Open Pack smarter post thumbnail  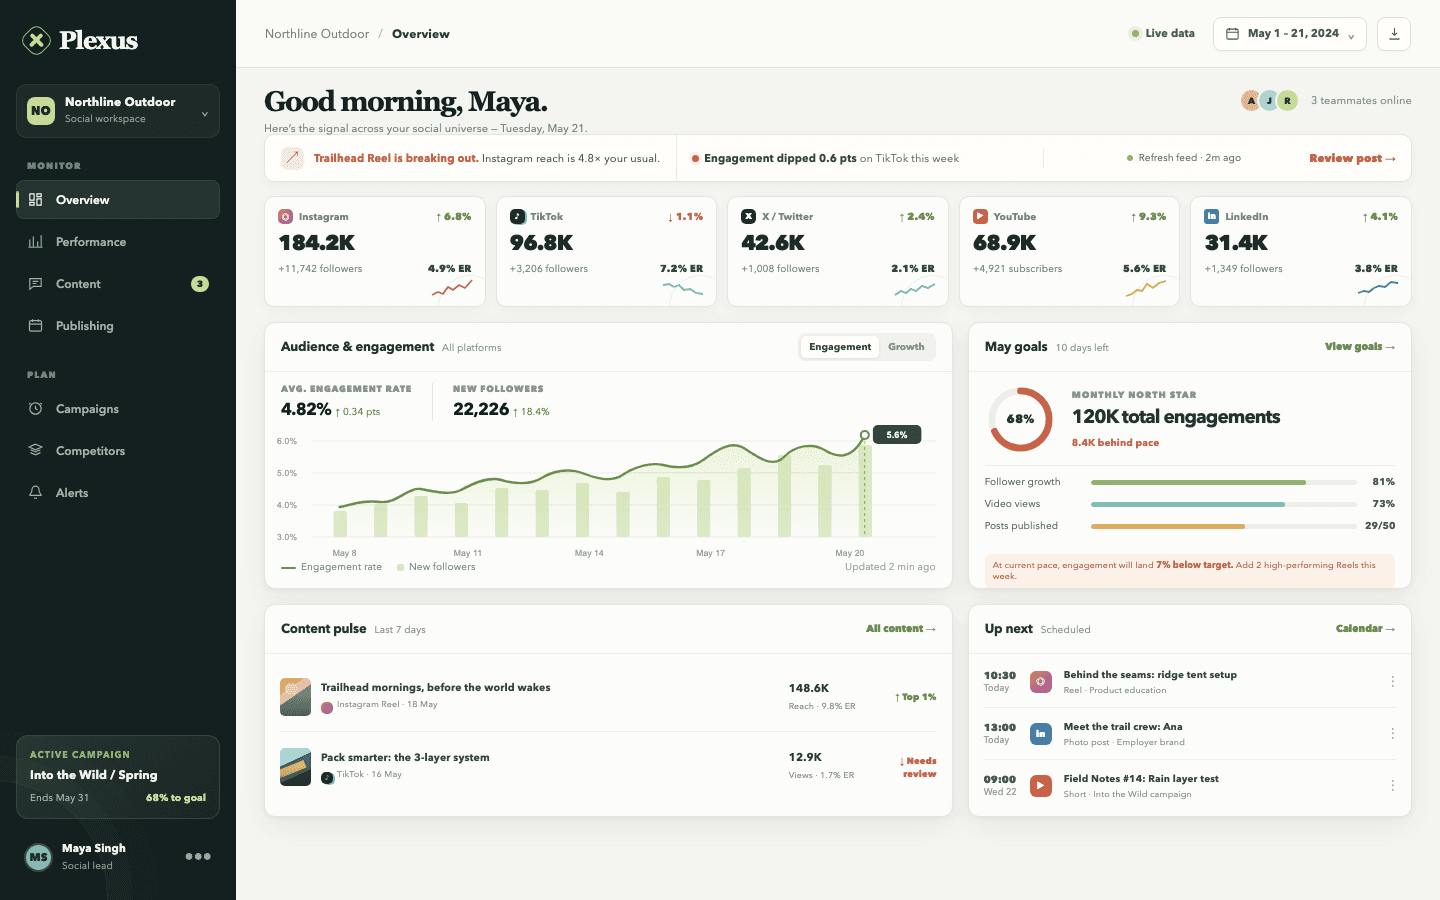click(296, 767)
